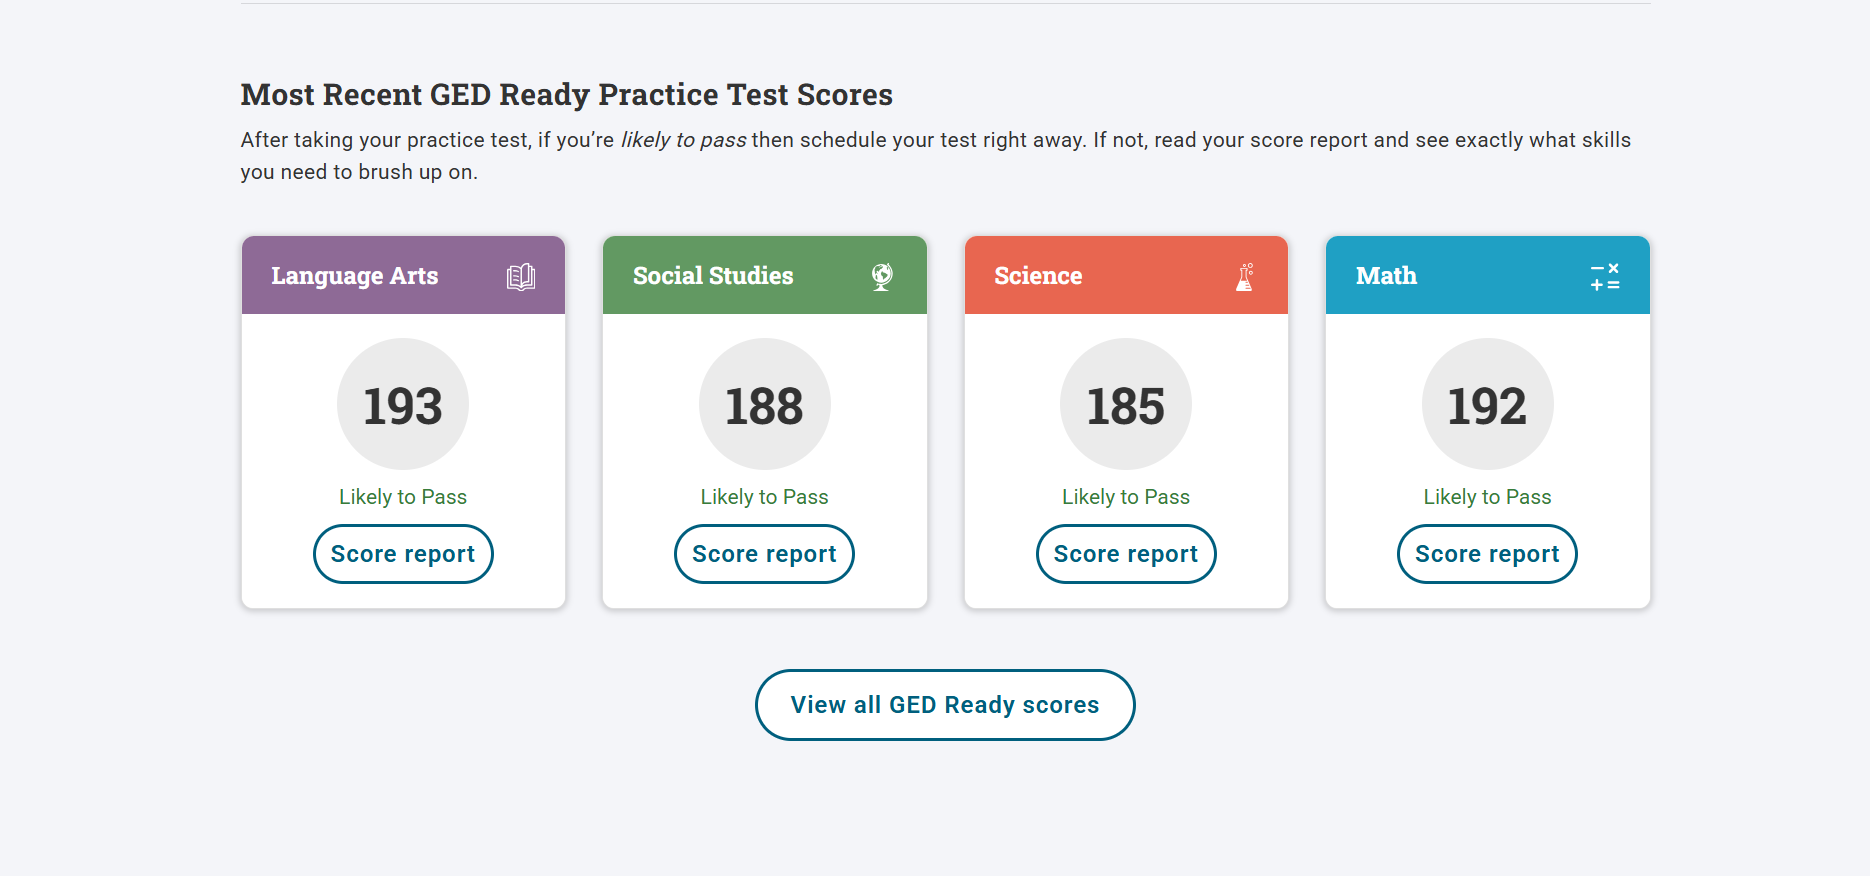Select the Science card header

pyautogui.click(x=1038, y=276)
